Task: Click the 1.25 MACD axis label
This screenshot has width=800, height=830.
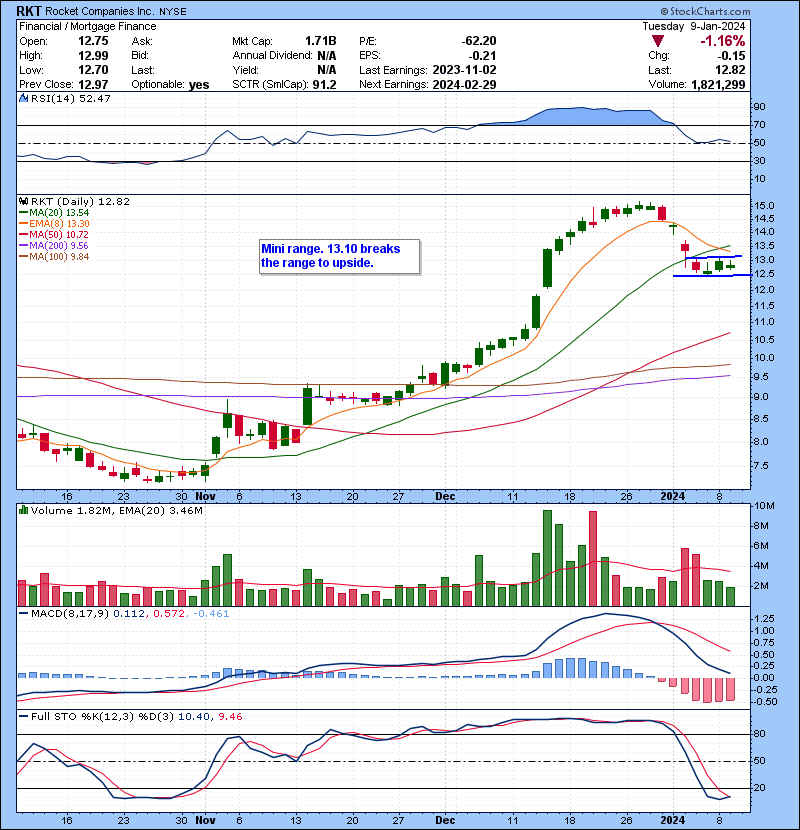Action: point(765,619)
